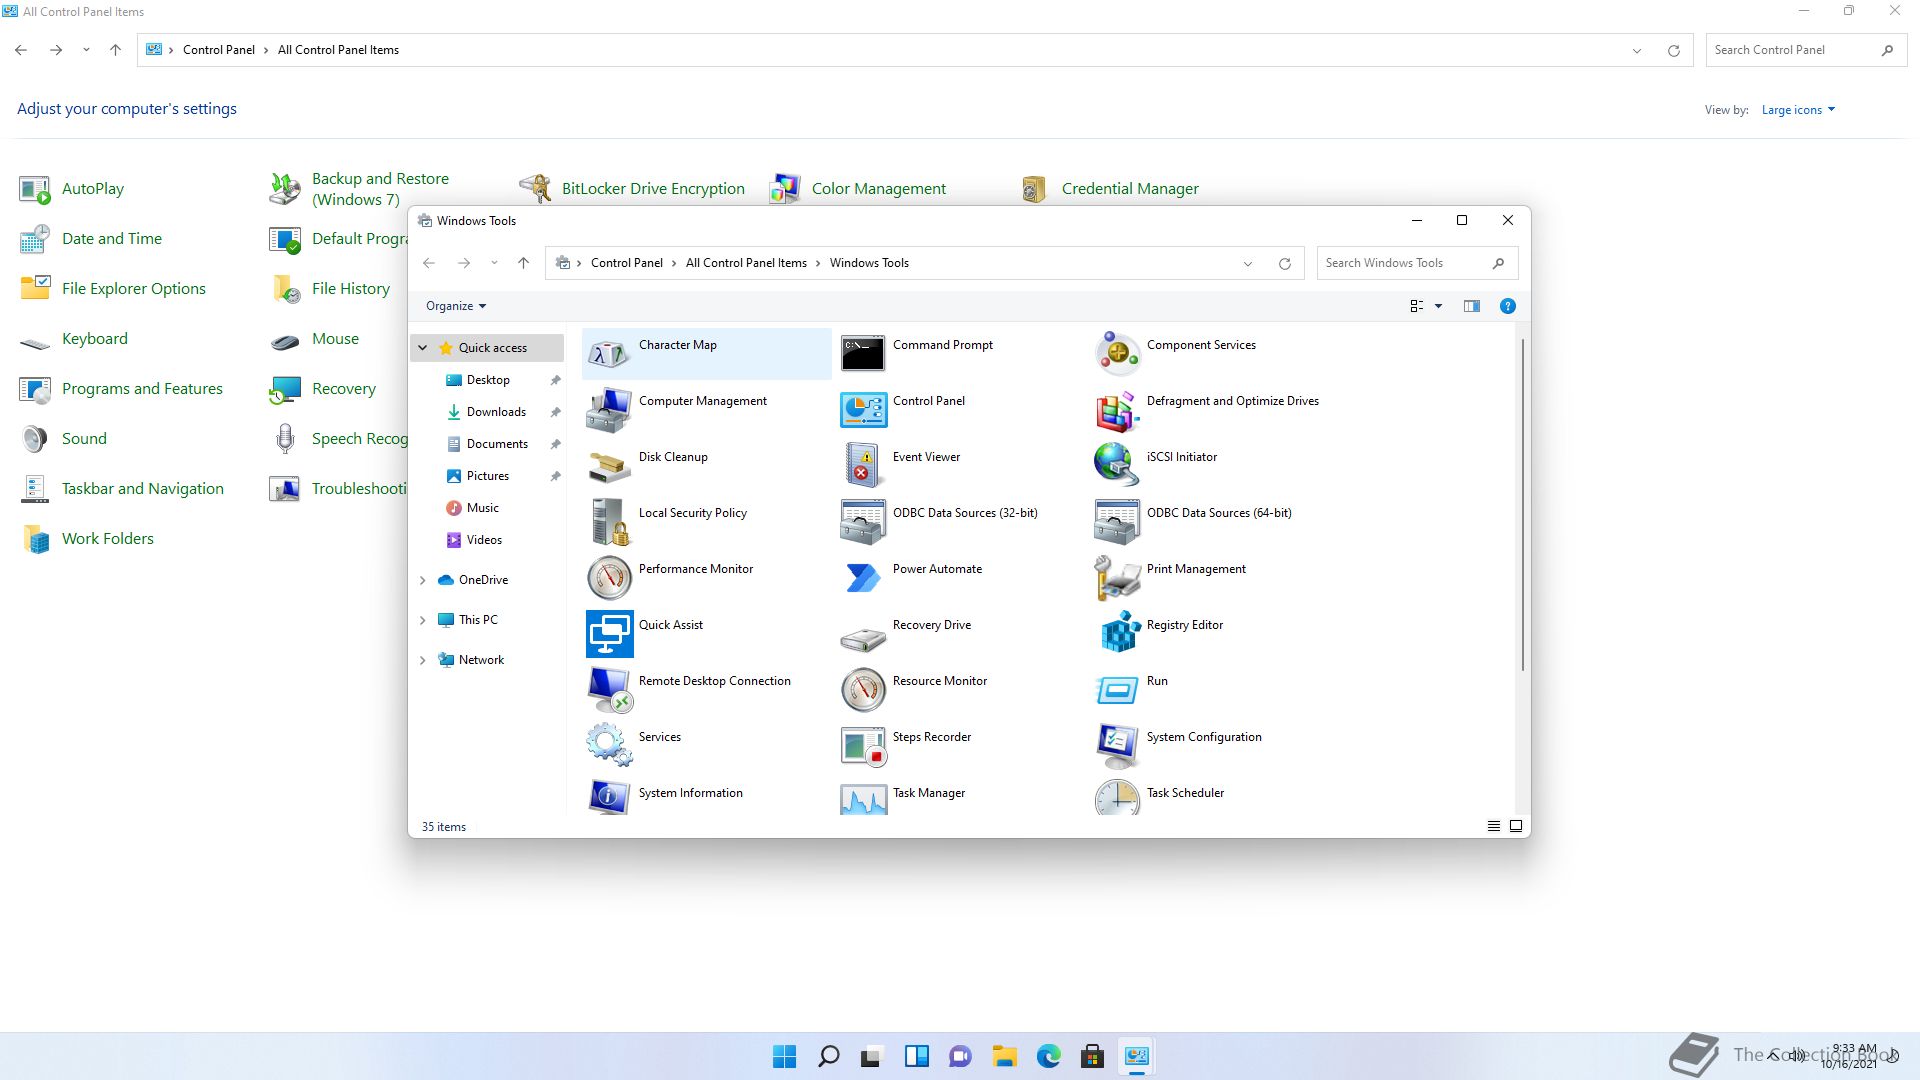Open Microsoft Edge from the taskbar

tap(1048, 1056)
